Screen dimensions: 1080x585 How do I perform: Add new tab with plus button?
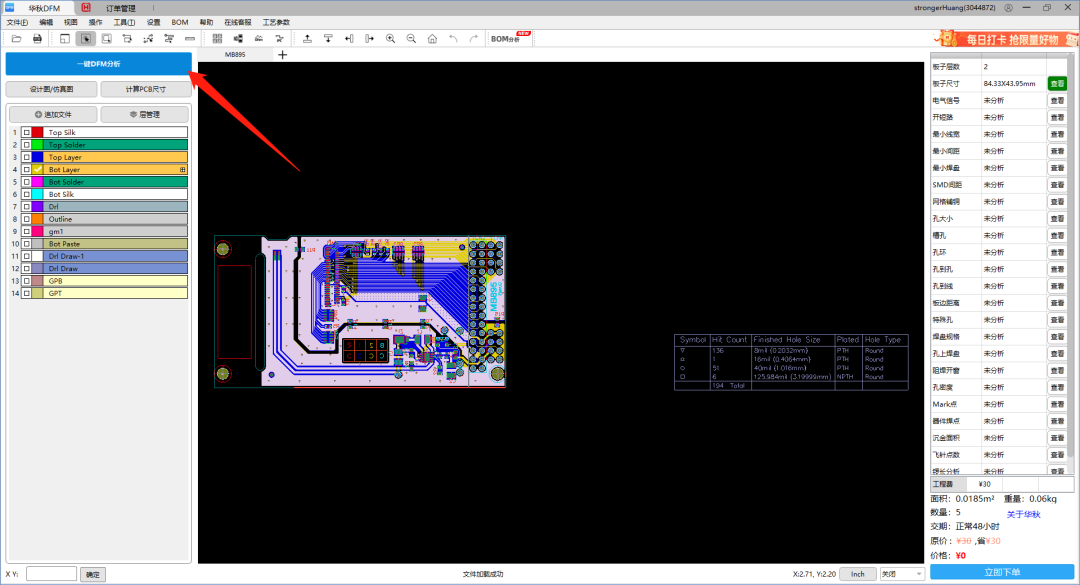282,54
